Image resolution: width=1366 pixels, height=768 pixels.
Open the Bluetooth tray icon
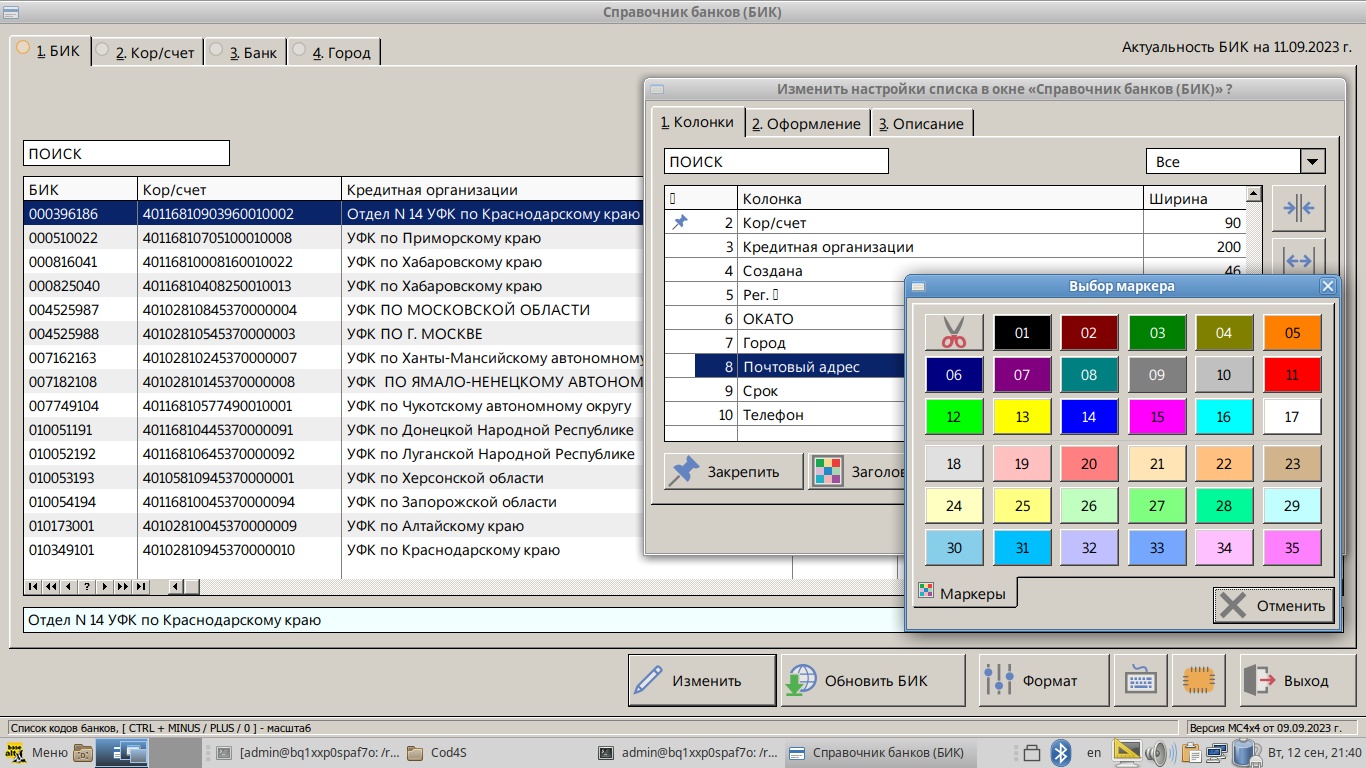(x=1061, y=753)
